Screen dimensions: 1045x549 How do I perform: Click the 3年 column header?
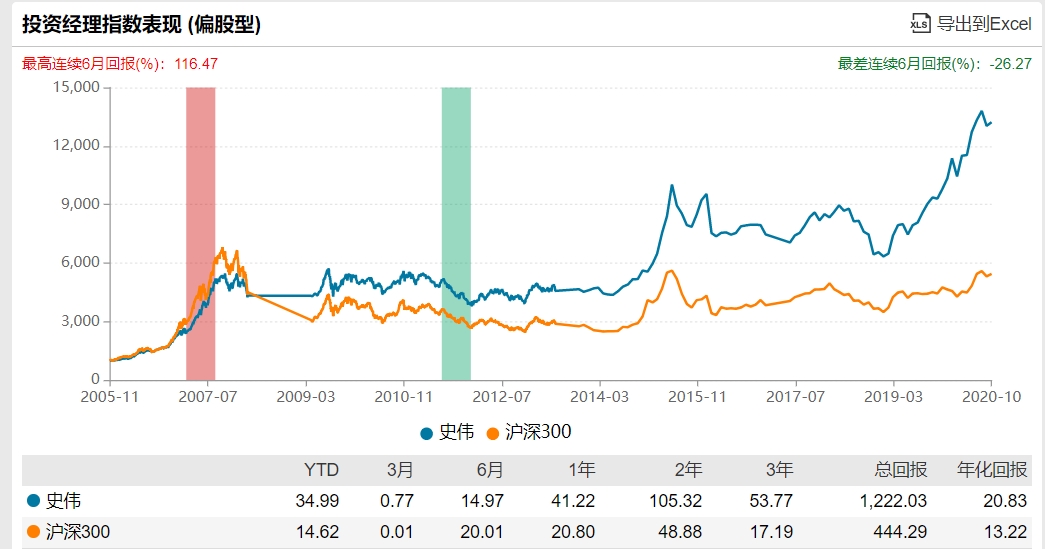click(779, 470)
